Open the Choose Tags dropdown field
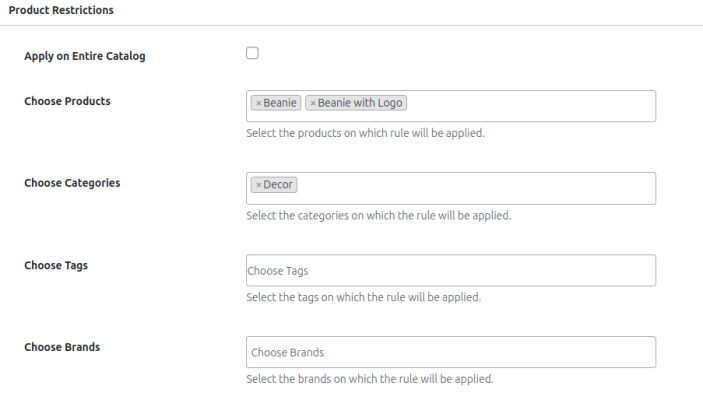The image size is (703, 407). 450,270
